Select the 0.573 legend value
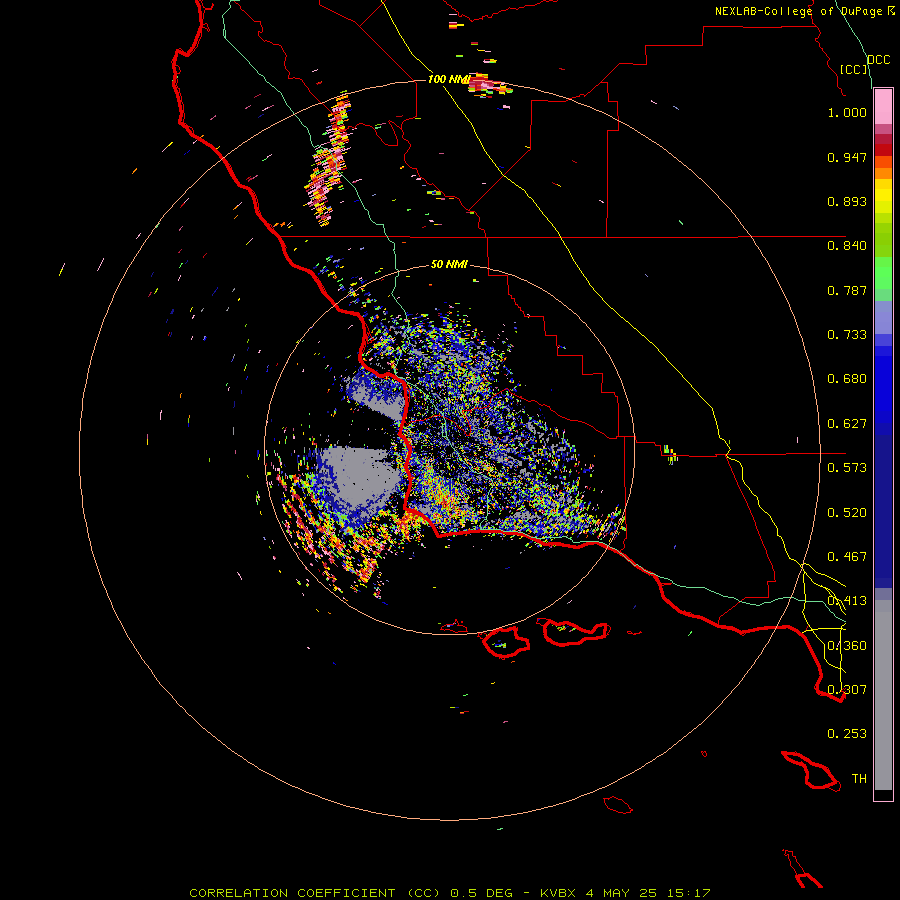The height and width of the screenshot is (900, 900). [x=847, y=468]
